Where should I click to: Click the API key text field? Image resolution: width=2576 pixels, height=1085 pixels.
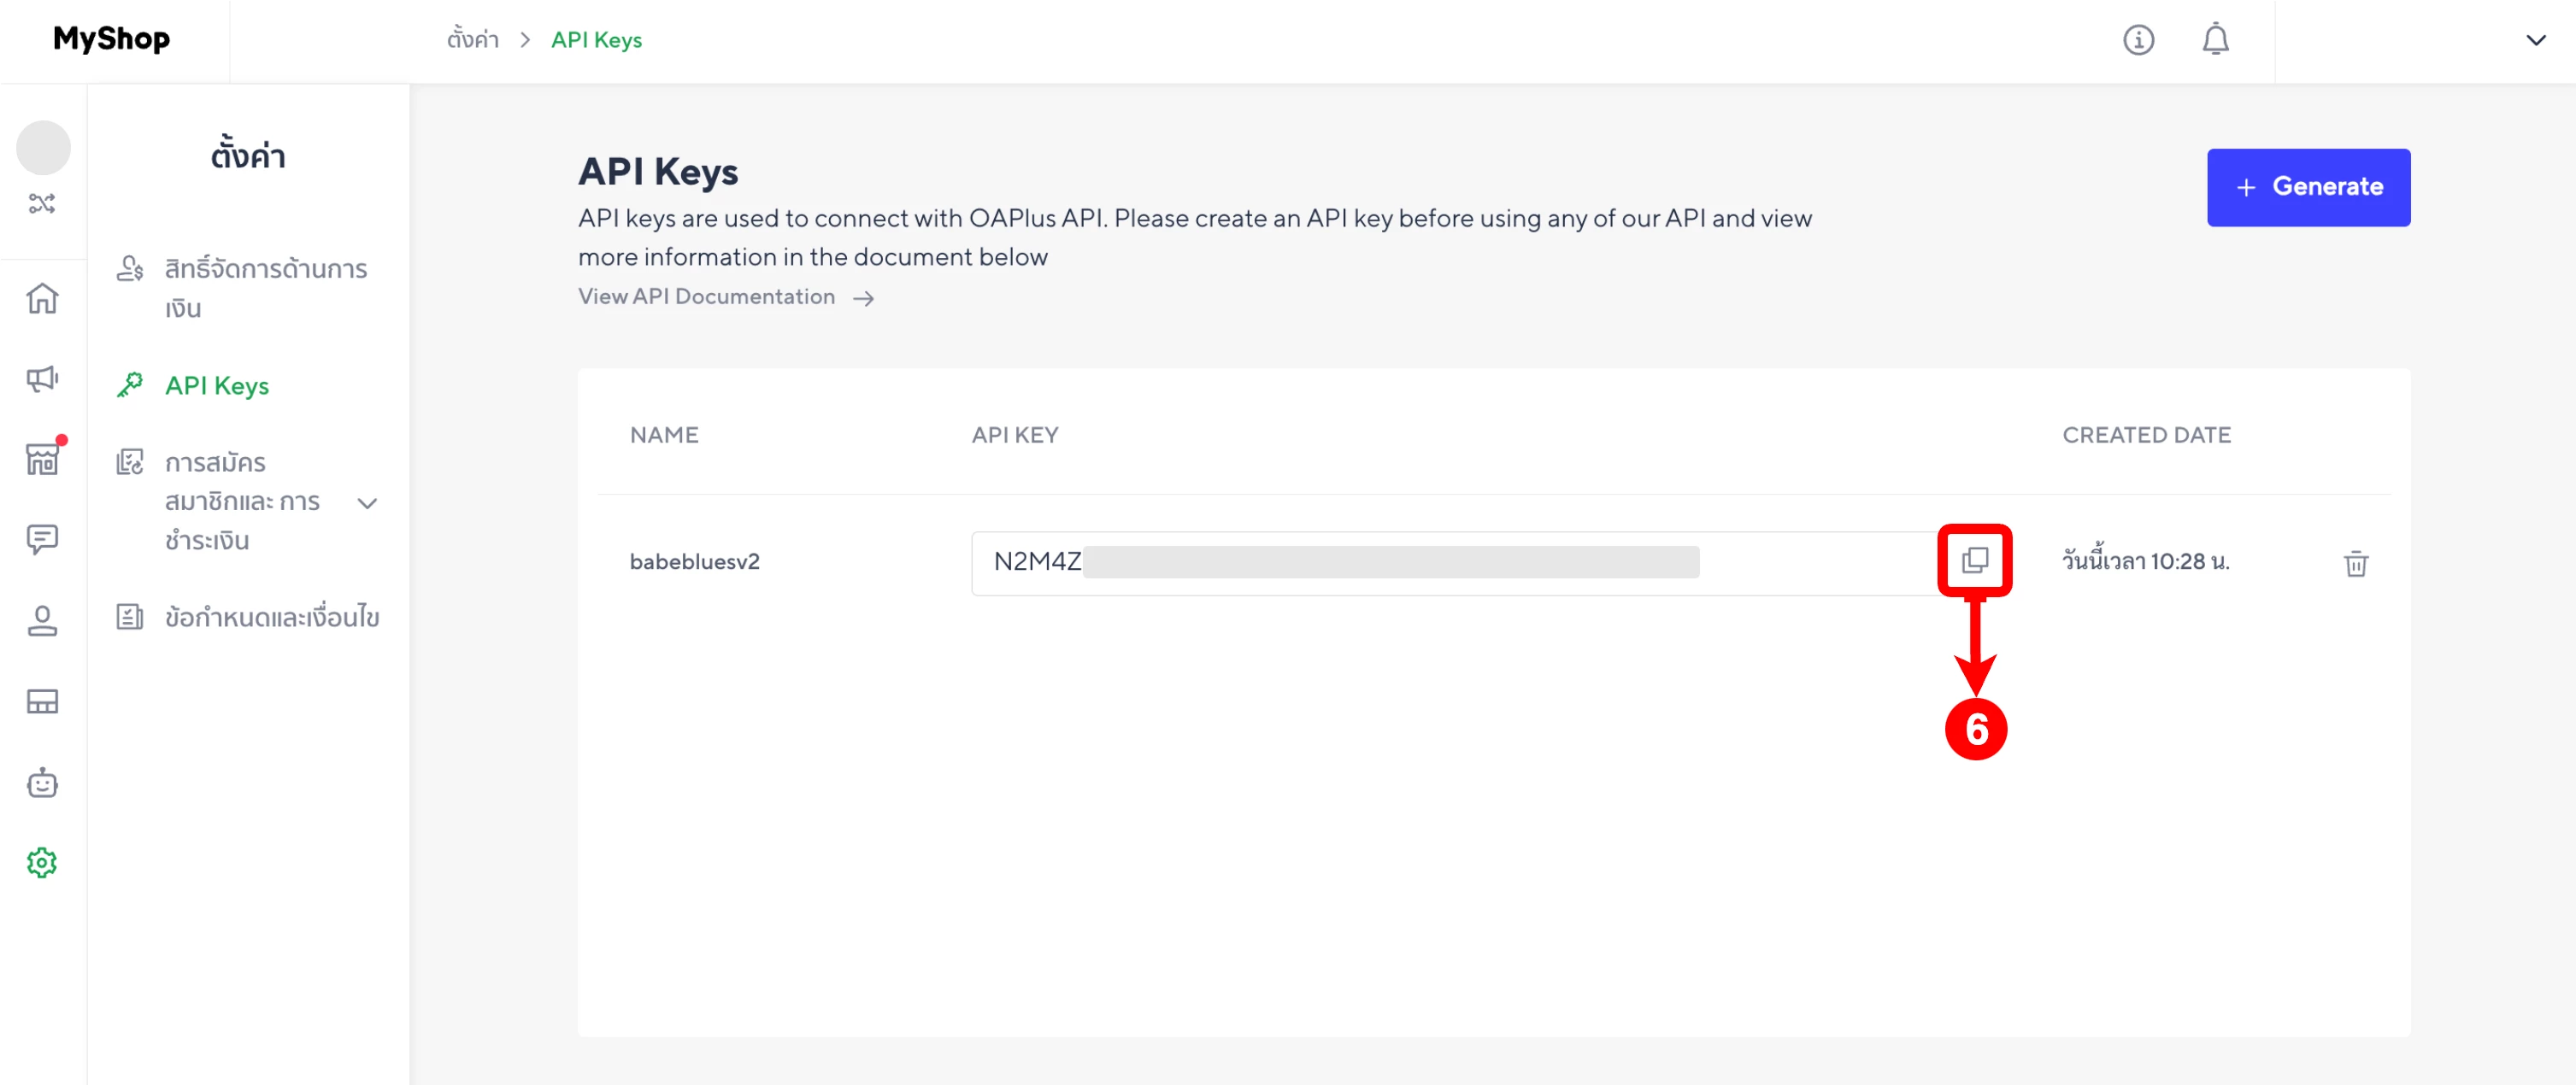coord(1450,563)
